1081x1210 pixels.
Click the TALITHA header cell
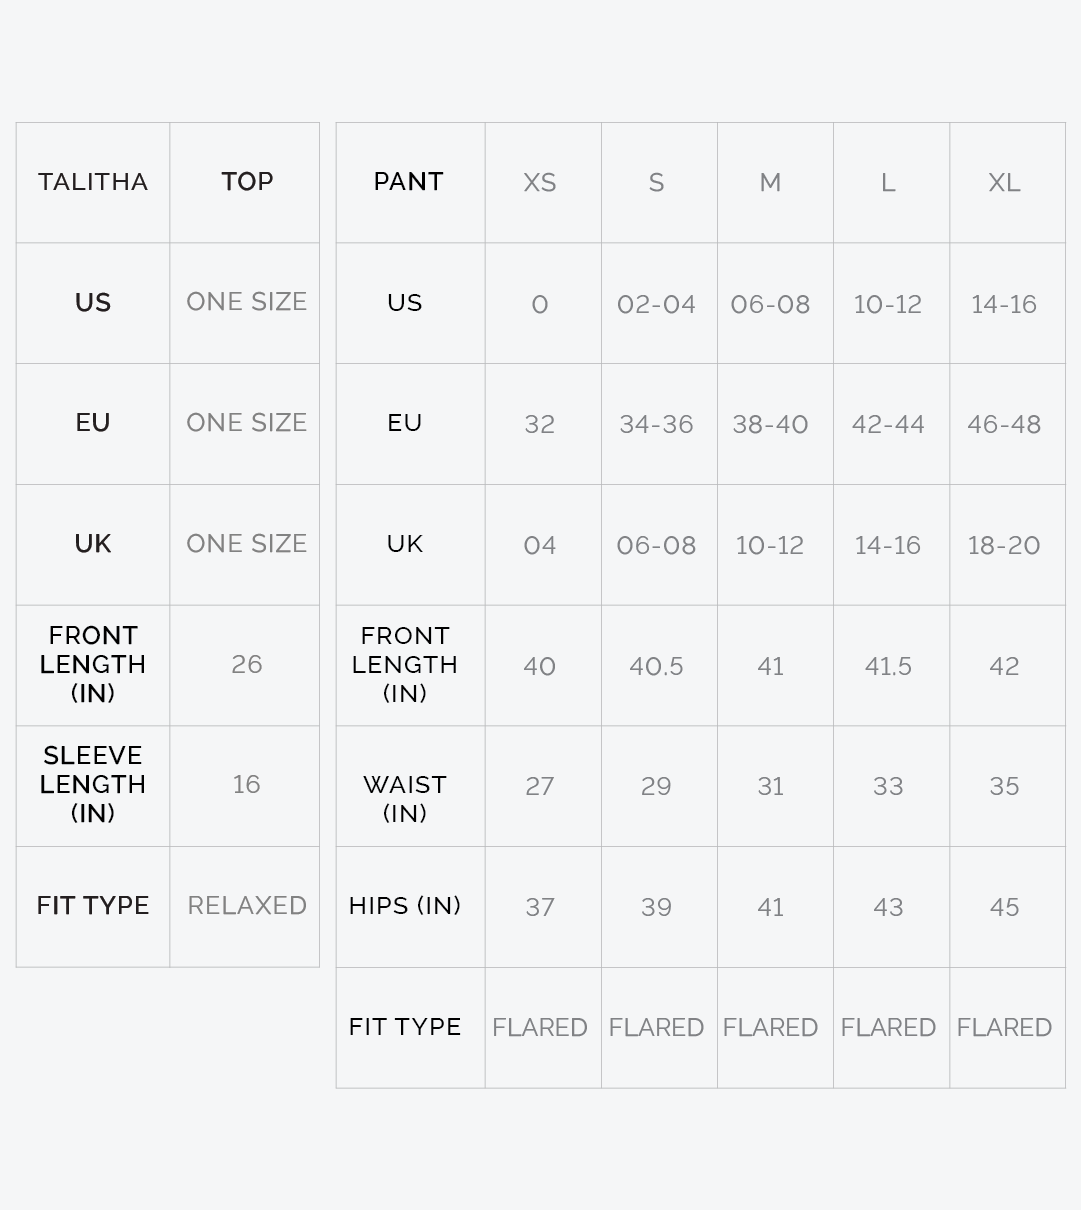93,182
